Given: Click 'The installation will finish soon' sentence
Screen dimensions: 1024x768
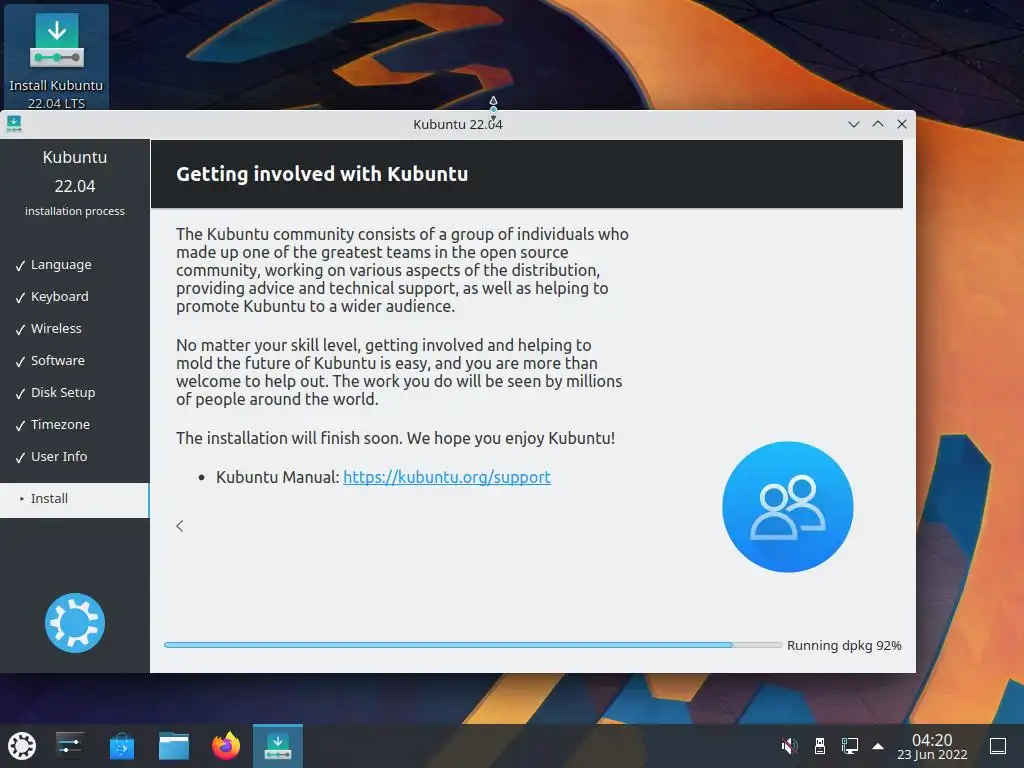Looking at the screenshot, I should pos(396,438).
